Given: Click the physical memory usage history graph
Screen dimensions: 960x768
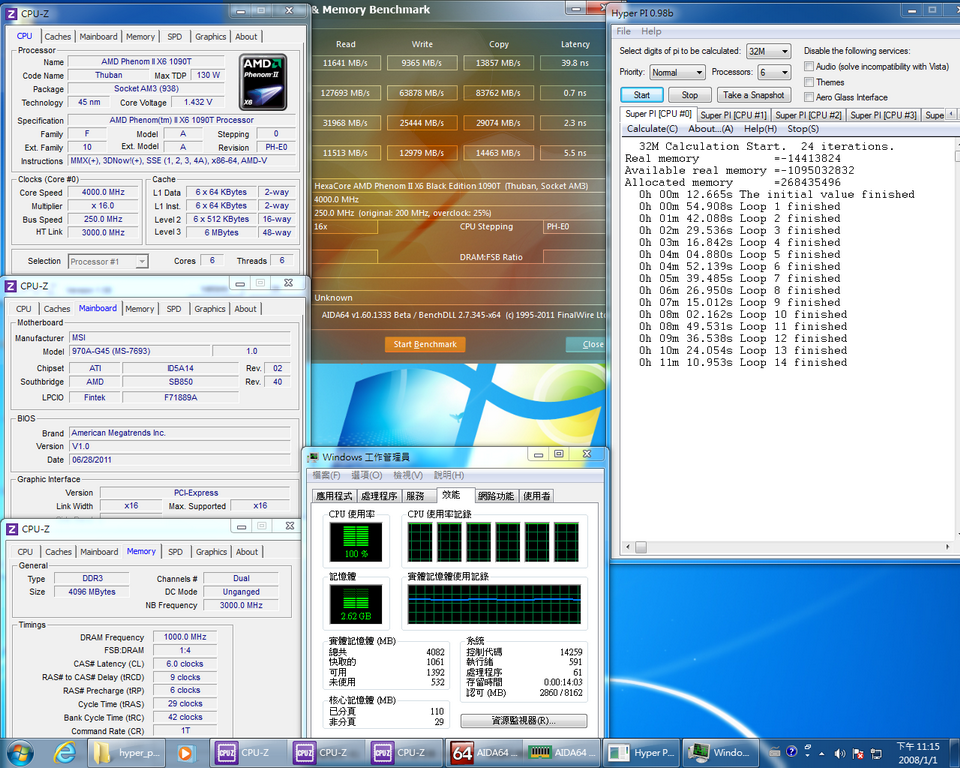Looking at the screenshot, I should pyautogui.click(x=494, y=604).
